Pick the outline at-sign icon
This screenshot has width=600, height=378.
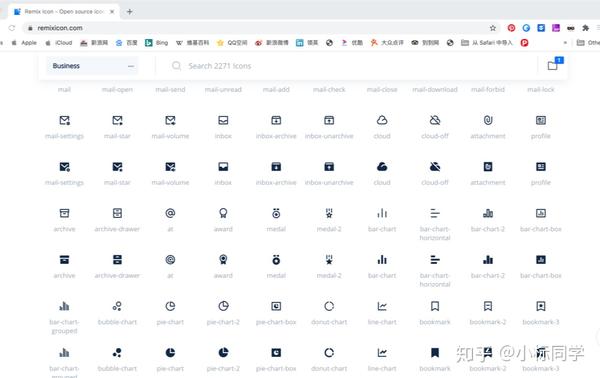click(170, 213)
